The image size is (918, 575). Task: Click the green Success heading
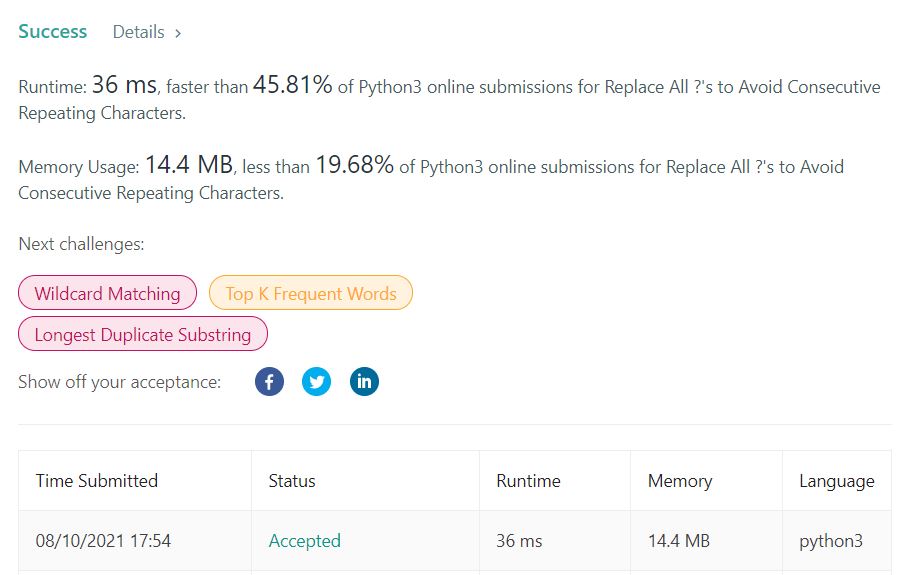[x=53, y=32]
